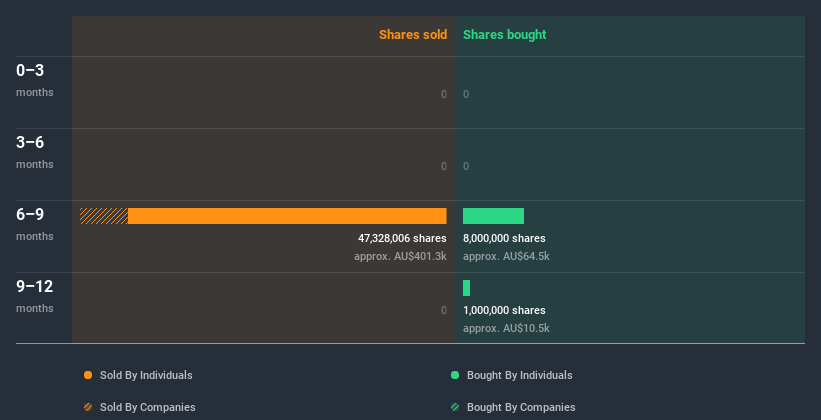Click the 6–9 months row label
Screen dimensions: 821x420
click(35, 224)
